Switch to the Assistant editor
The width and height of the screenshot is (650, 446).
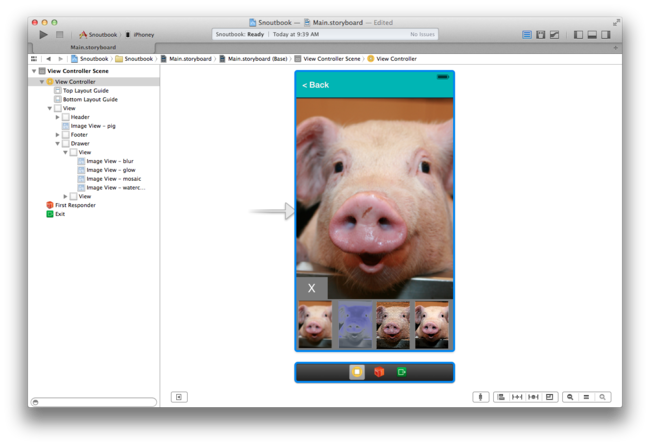[x=541, y=35]
